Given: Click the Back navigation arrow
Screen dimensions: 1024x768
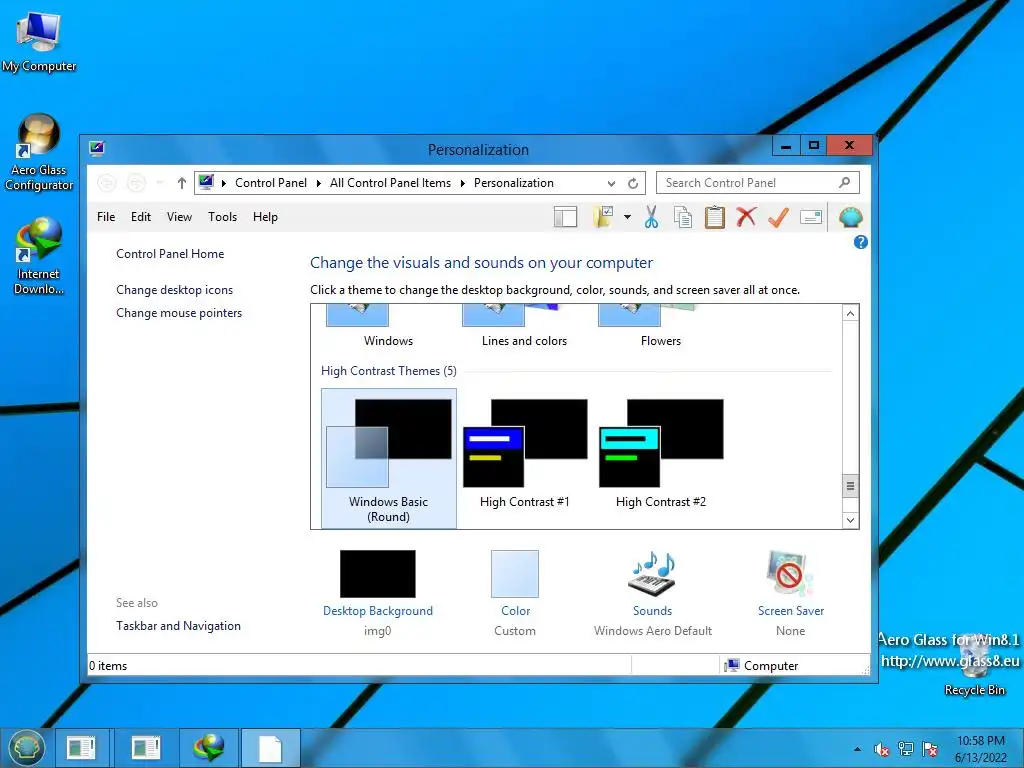Looking at the screenshot, I should tap(106, 183).
